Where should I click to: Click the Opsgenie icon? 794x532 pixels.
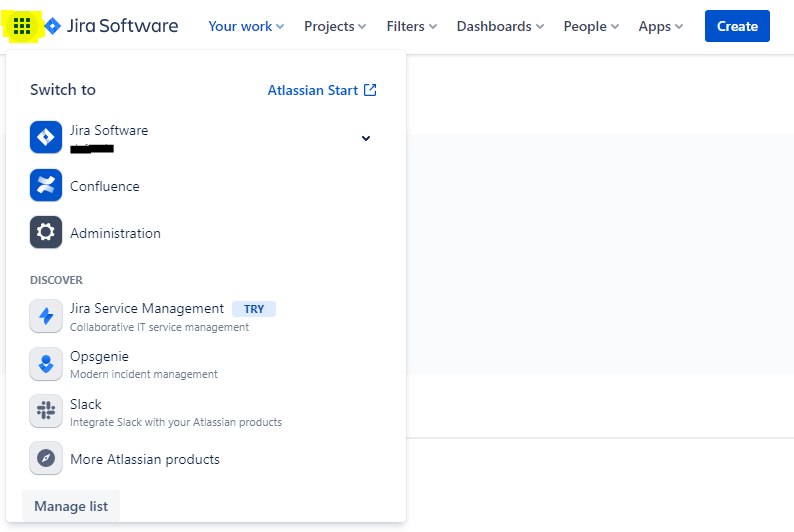tap(46, 364)
